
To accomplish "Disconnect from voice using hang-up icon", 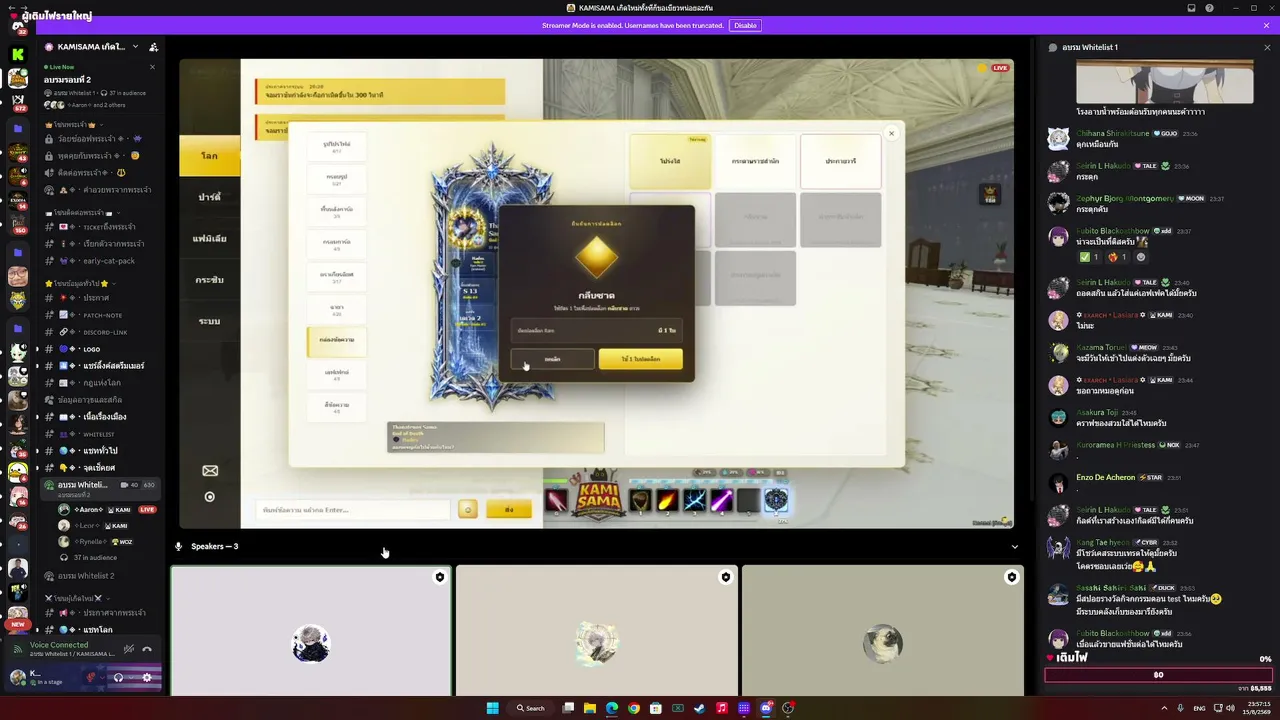I will 147,649.
